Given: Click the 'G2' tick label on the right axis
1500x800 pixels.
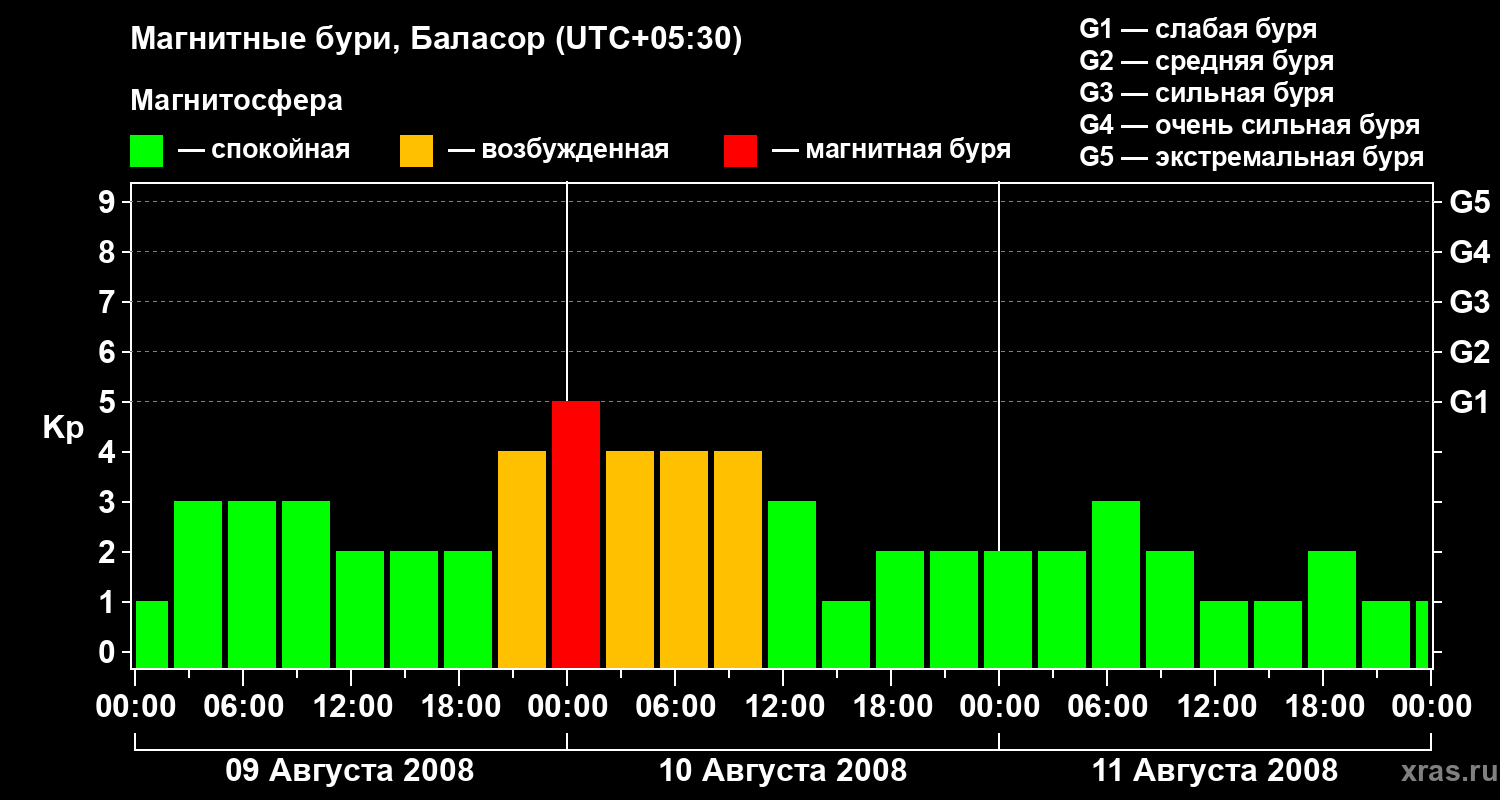Looking at the screenshot, I should pos(1470,352).
